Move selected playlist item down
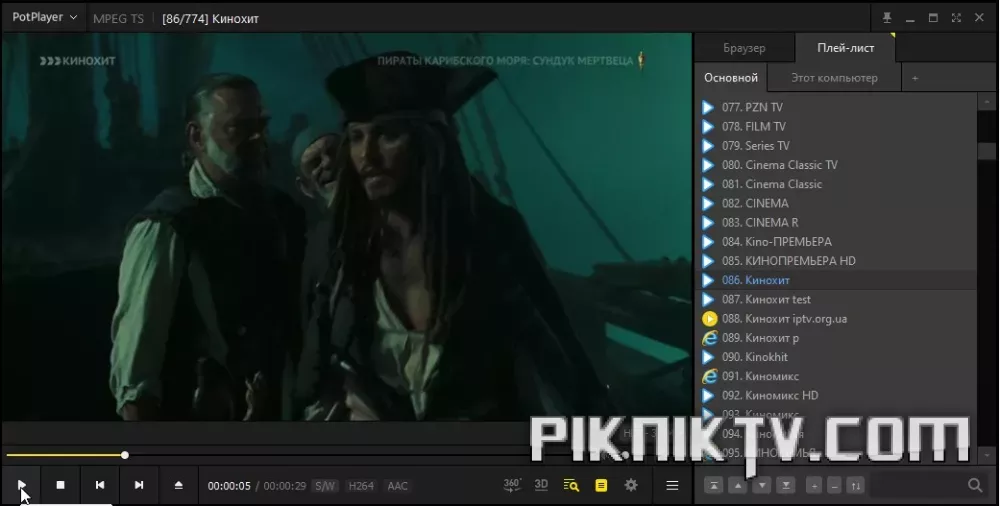This screenshot has width=1000, height=506. click(761, 486)
